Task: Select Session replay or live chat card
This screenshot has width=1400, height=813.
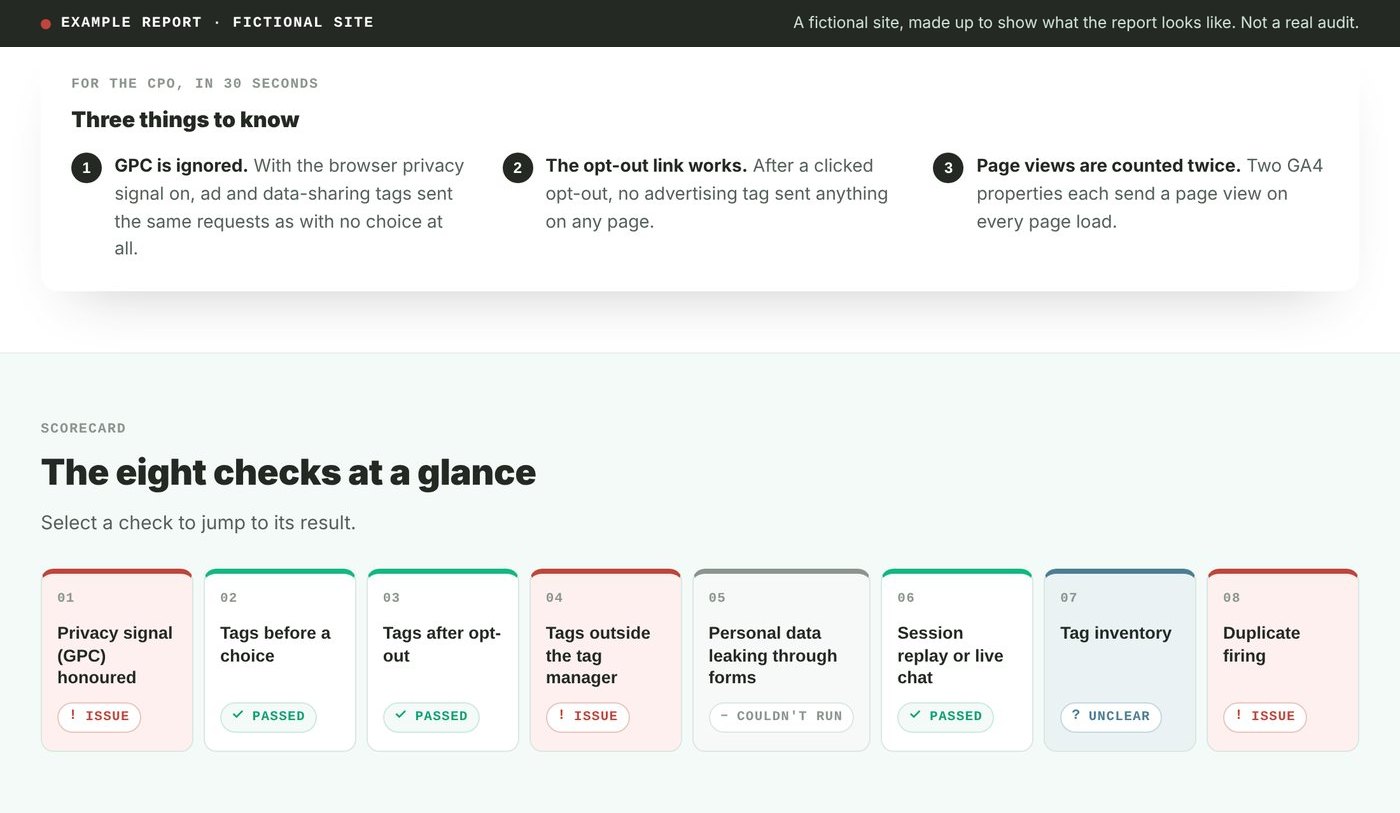Action: (957, 660)
